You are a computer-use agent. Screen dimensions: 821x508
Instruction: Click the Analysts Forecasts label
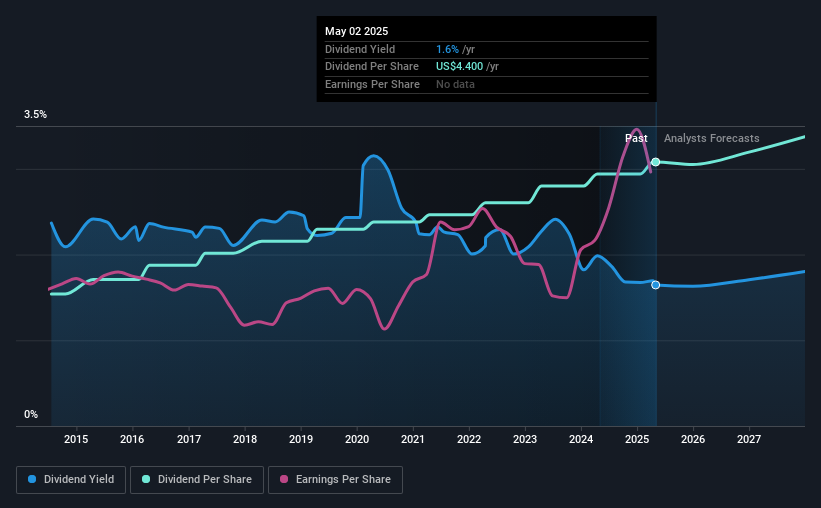712,138
